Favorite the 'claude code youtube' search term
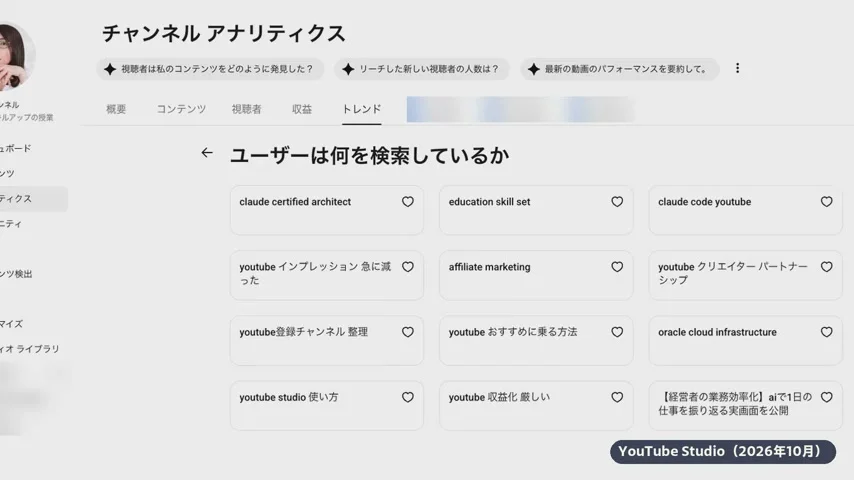Image resolution: width=854 pixels, height=480 pixels. [826, 202]
